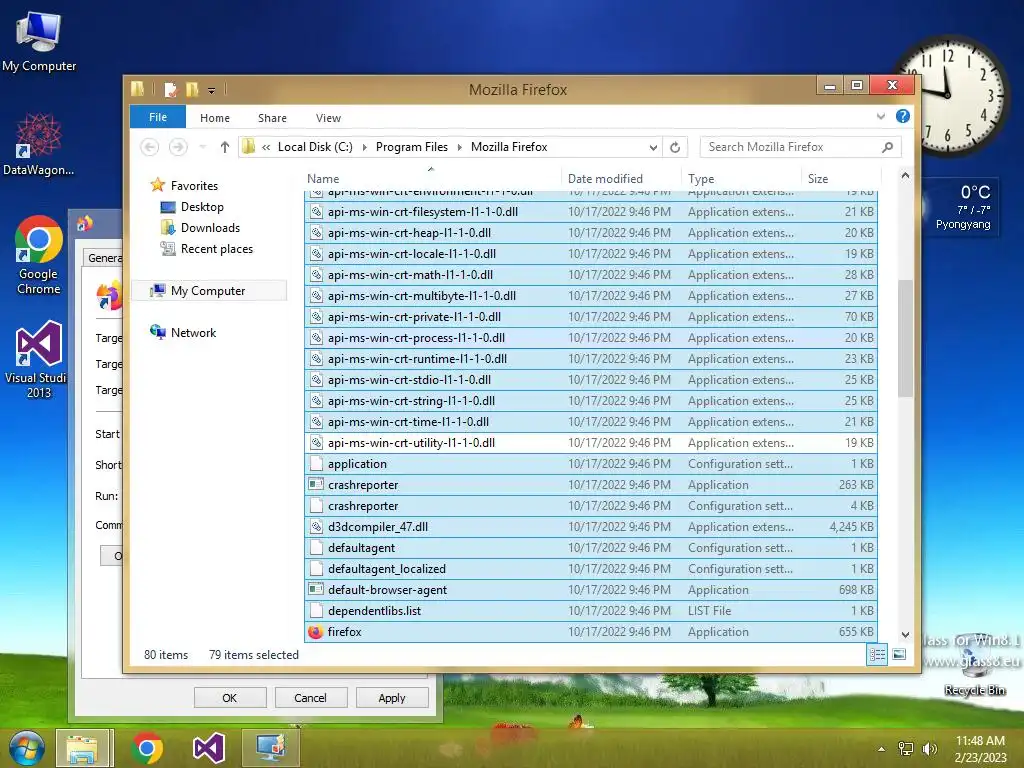Image resolution: width=1024 pixels, height=768 pixels.
Task: Open the pinned taskbar item with a monitor icon
Action: pos(270,748)
